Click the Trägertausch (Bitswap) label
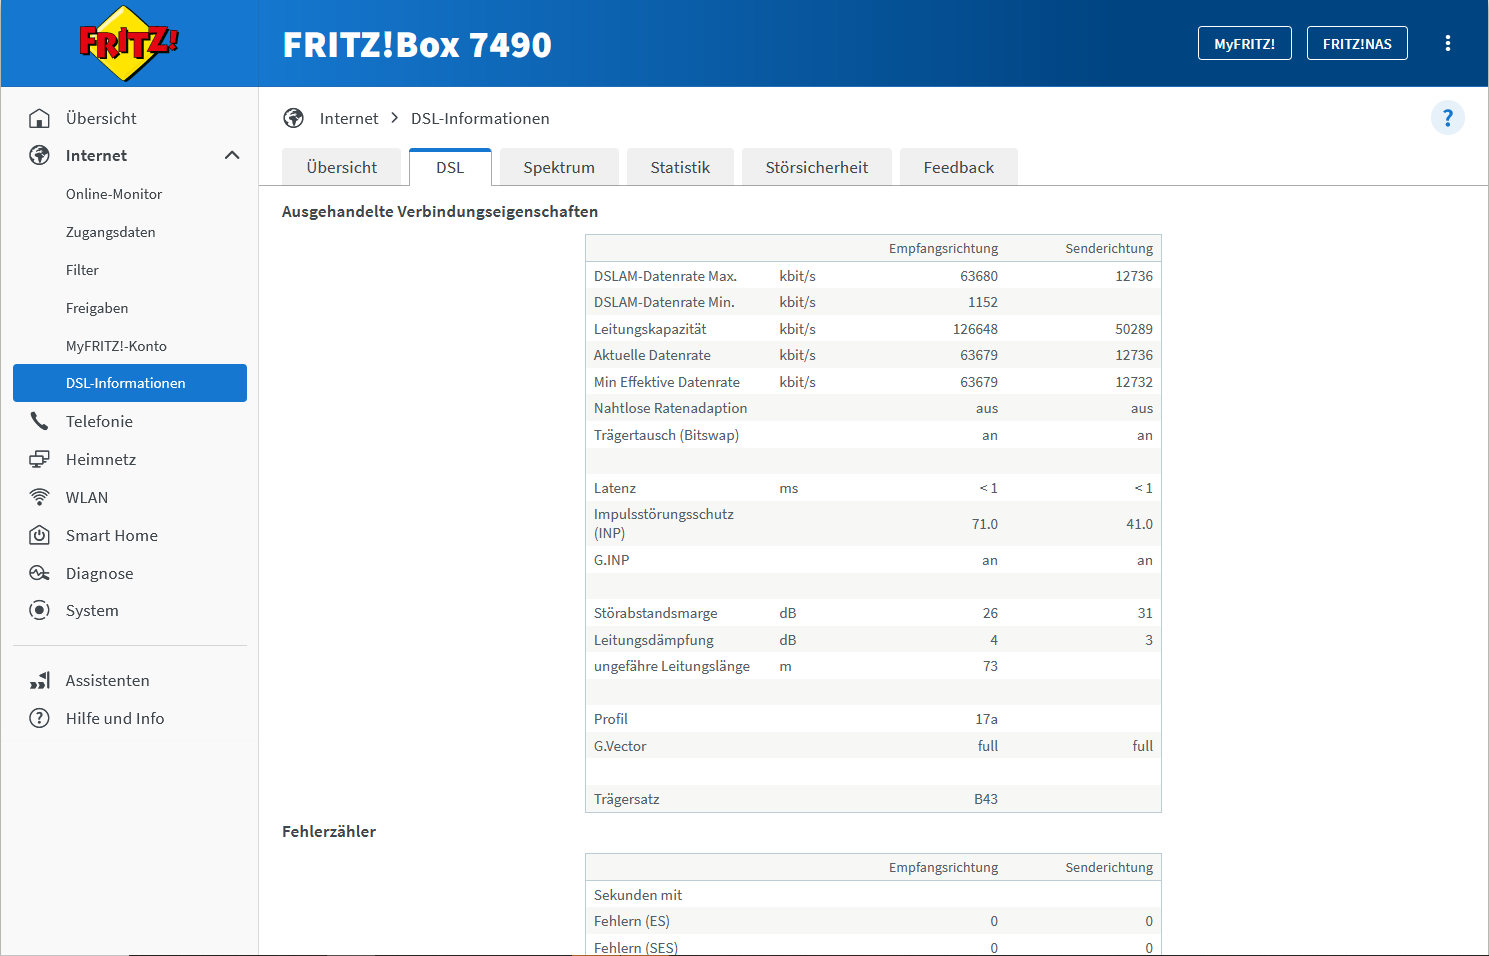This screenshot has width=1489, height=956. tap(666, 435)
